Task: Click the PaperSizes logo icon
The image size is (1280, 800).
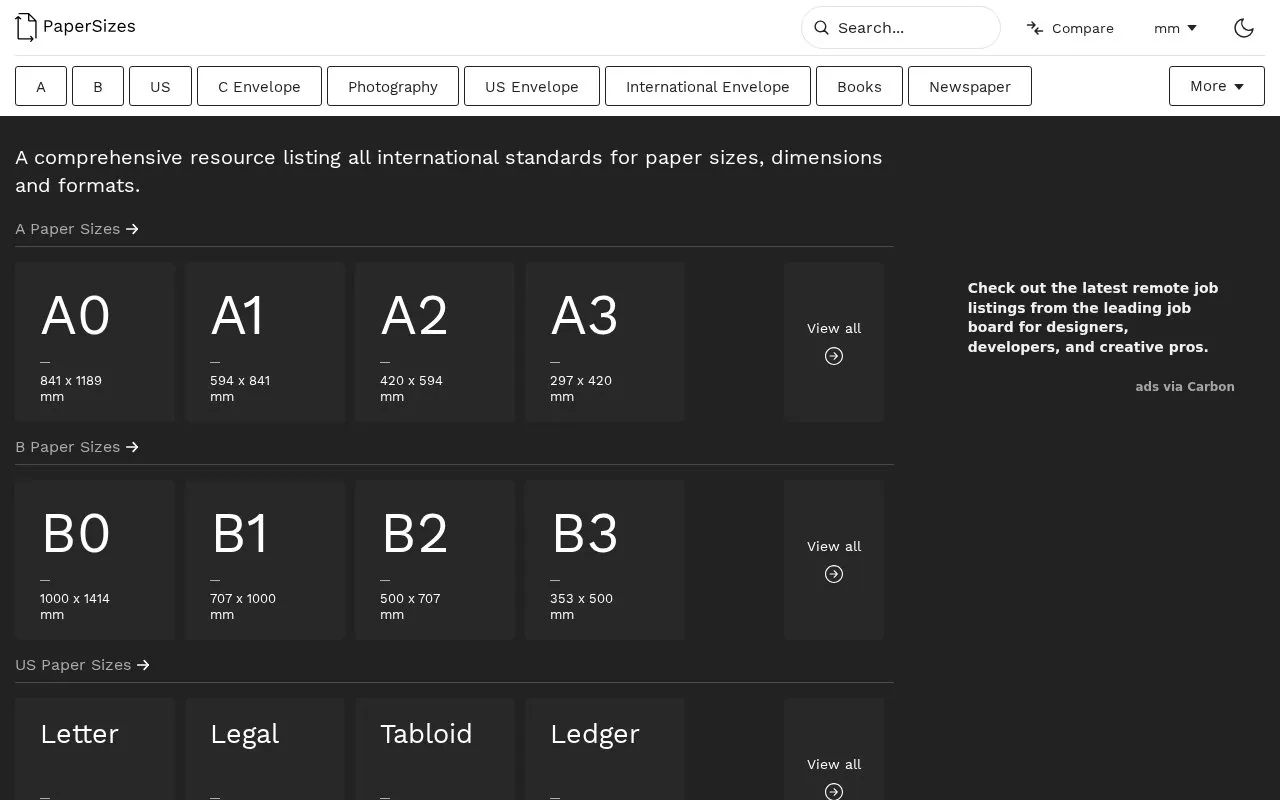Action: 26,27
